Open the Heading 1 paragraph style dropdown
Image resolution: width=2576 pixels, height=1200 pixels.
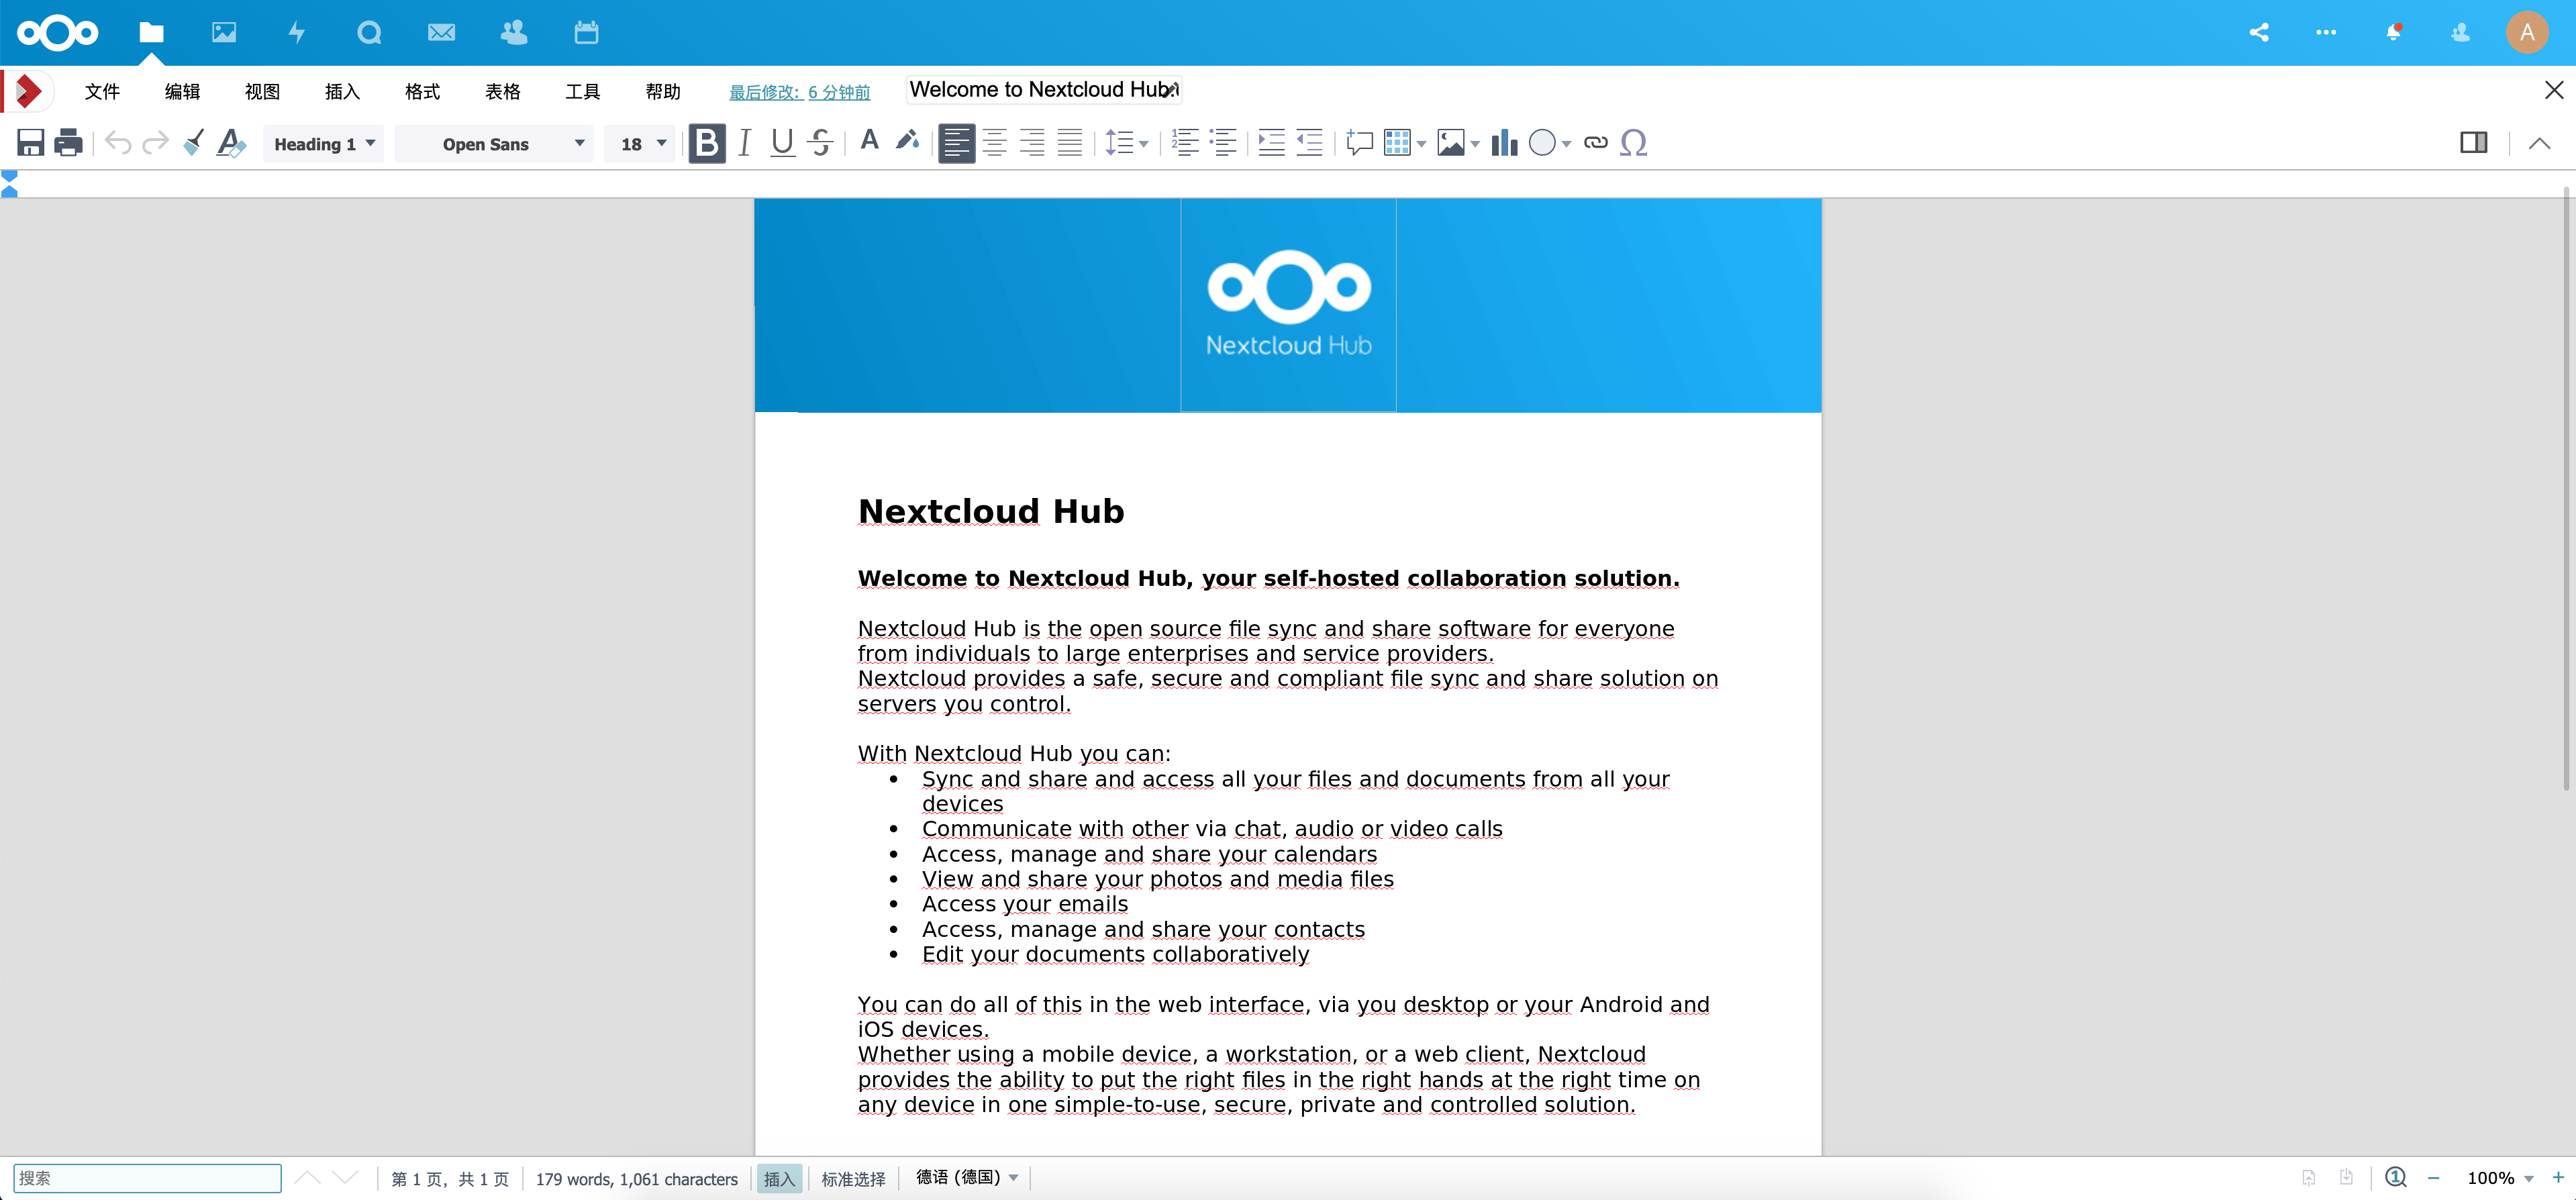point(323,144)
